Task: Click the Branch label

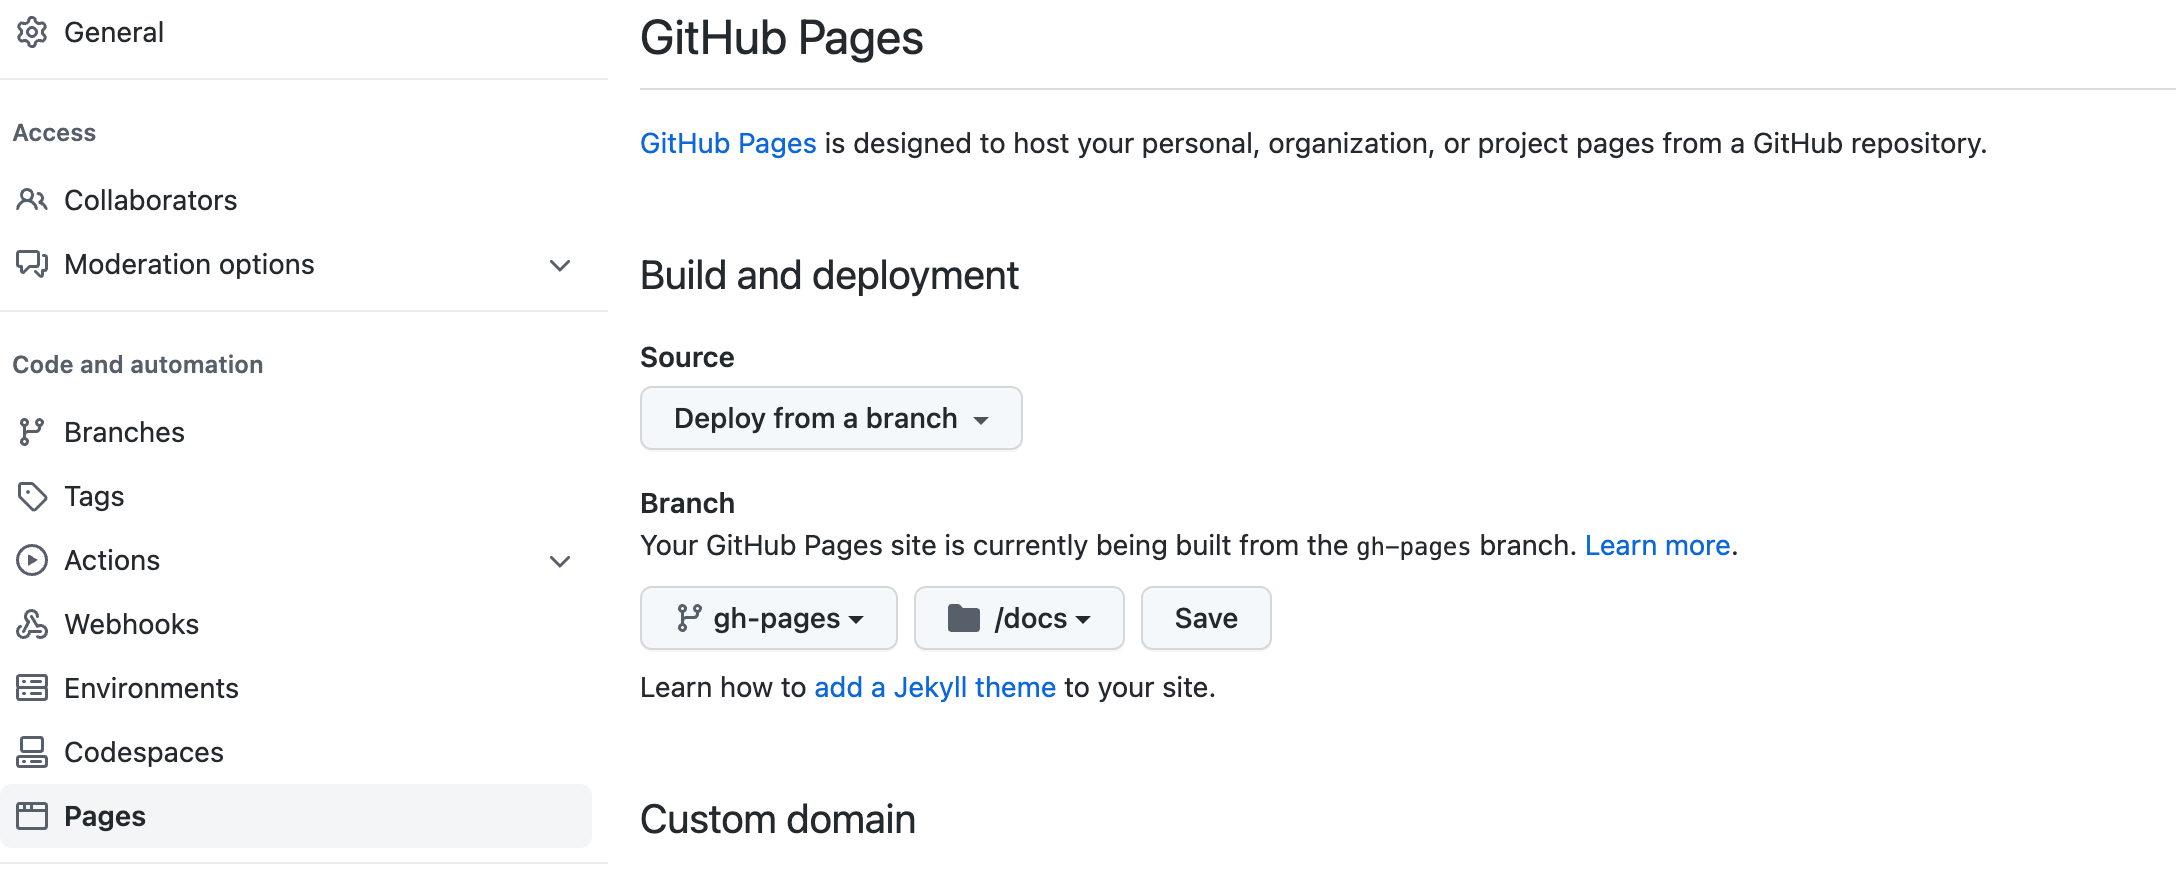Action: (x=687, y=503)
